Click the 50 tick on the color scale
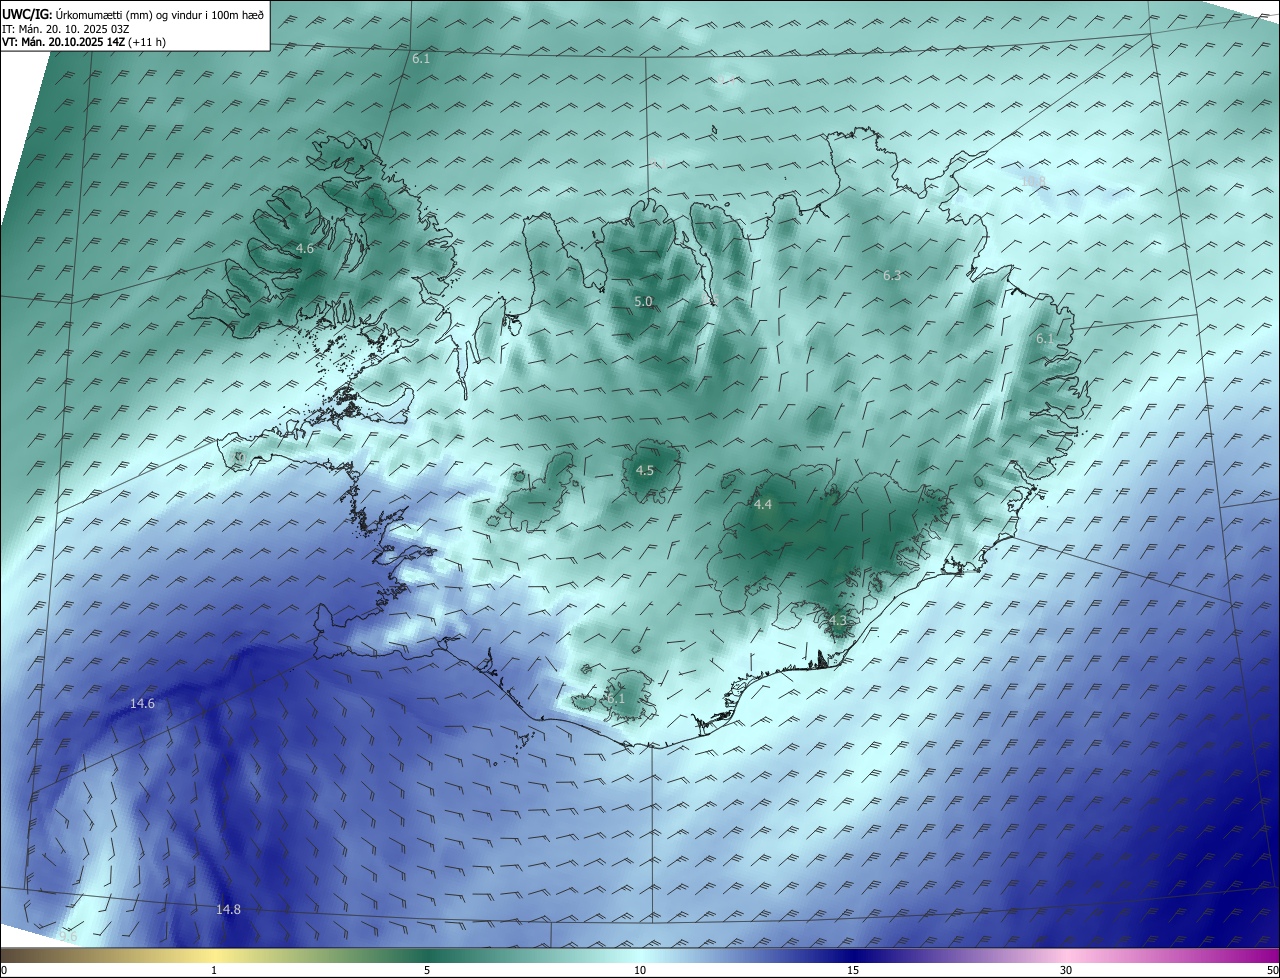The height and width of the screenshot is (978, 1280). point(1272,970)
